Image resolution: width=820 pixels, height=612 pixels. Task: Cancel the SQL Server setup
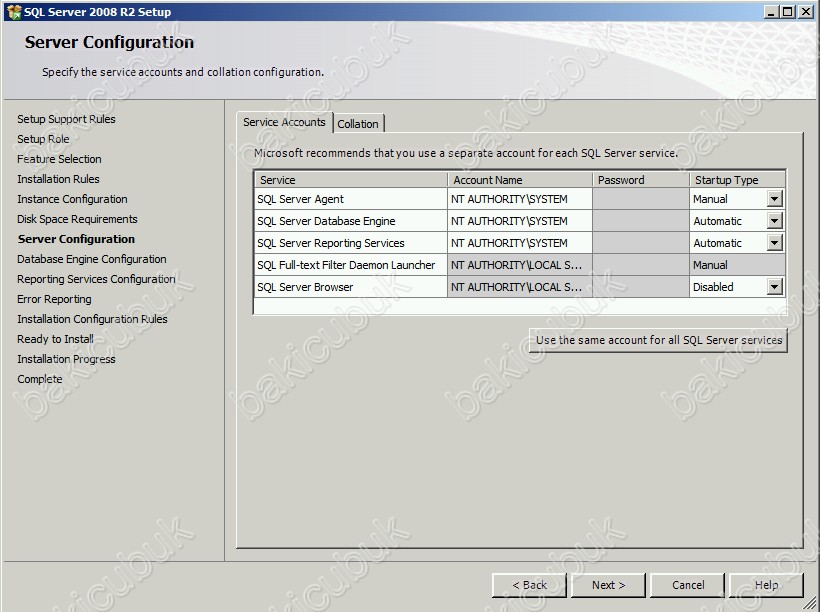pos(688,585)
